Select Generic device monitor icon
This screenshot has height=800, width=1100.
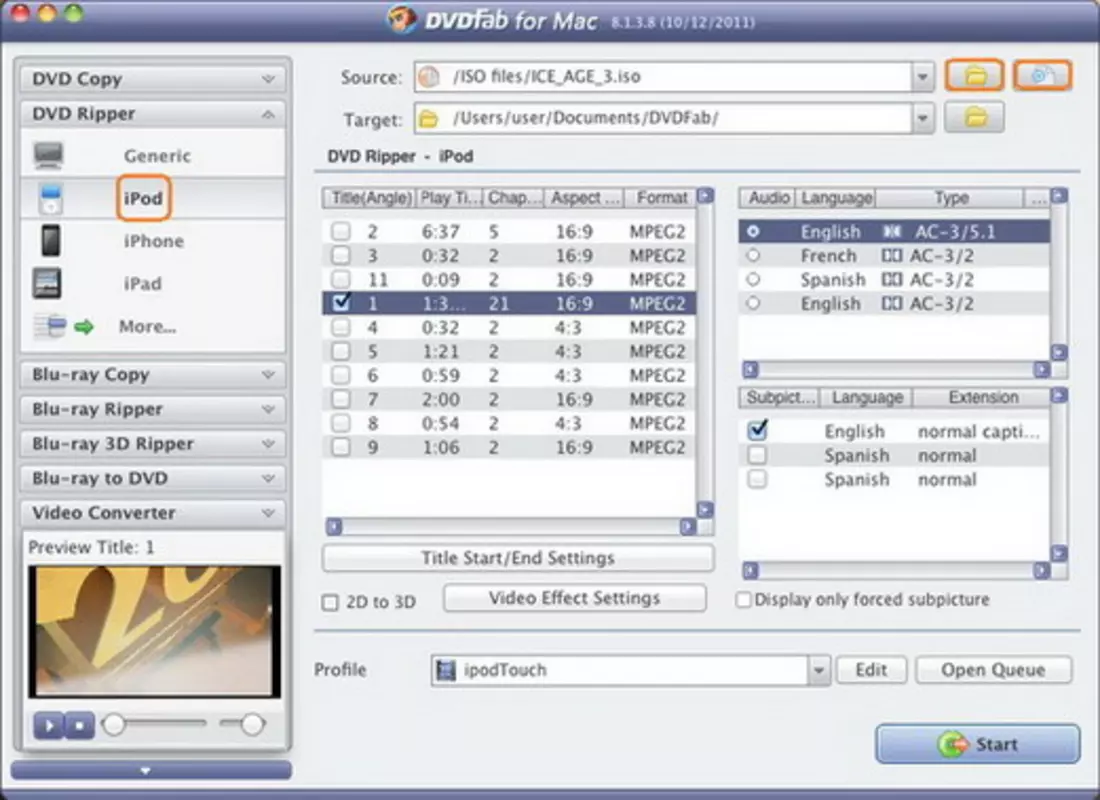(48, 155)
